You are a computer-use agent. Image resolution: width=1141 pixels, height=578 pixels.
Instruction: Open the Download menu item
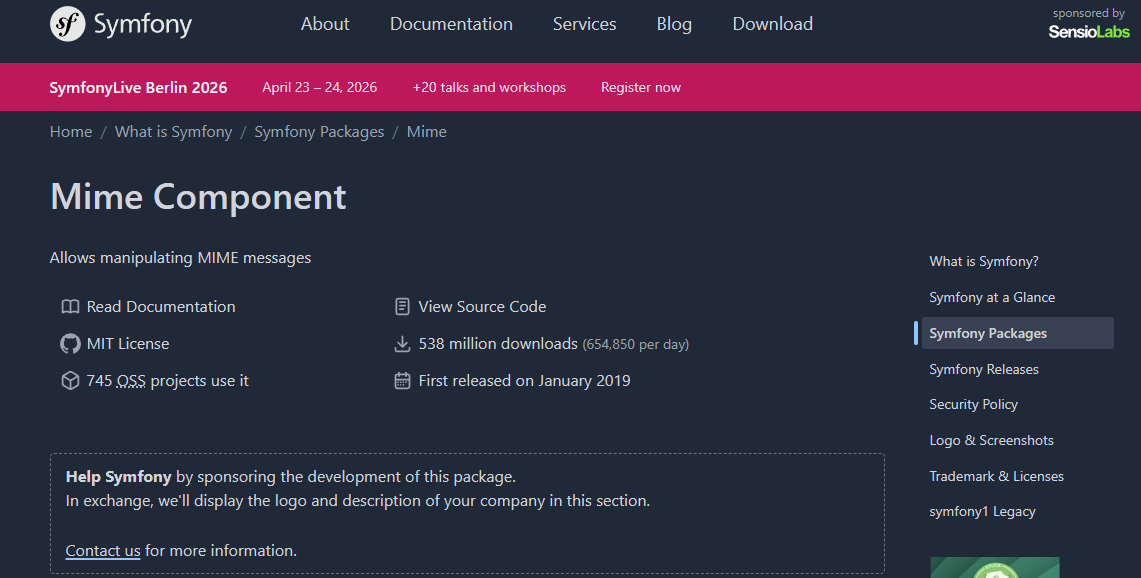coord(772,24)
